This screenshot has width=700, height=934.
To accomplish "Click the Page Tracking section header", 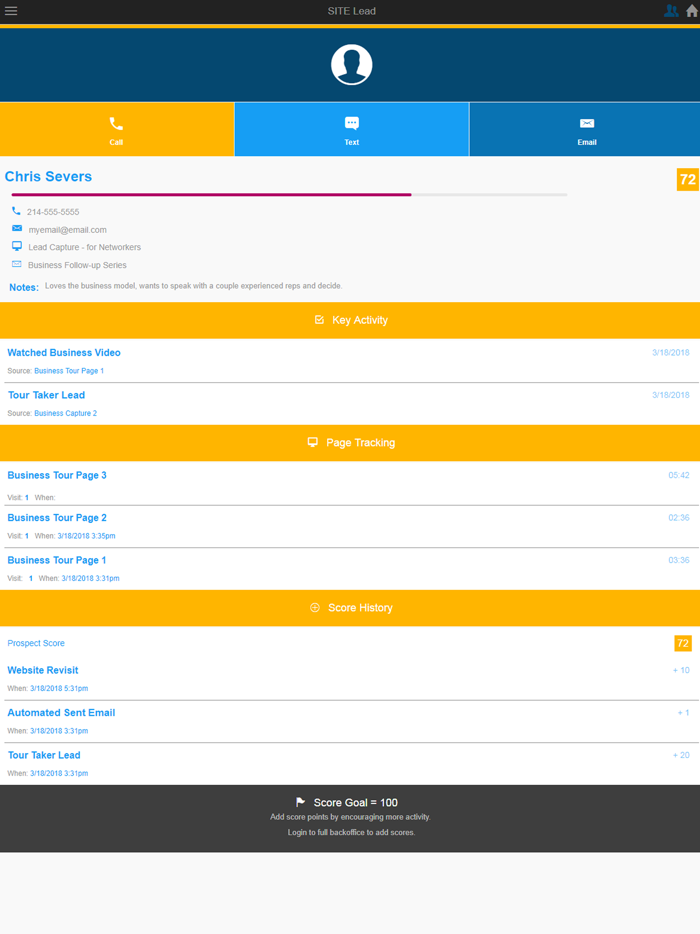I will pos(350,443).
